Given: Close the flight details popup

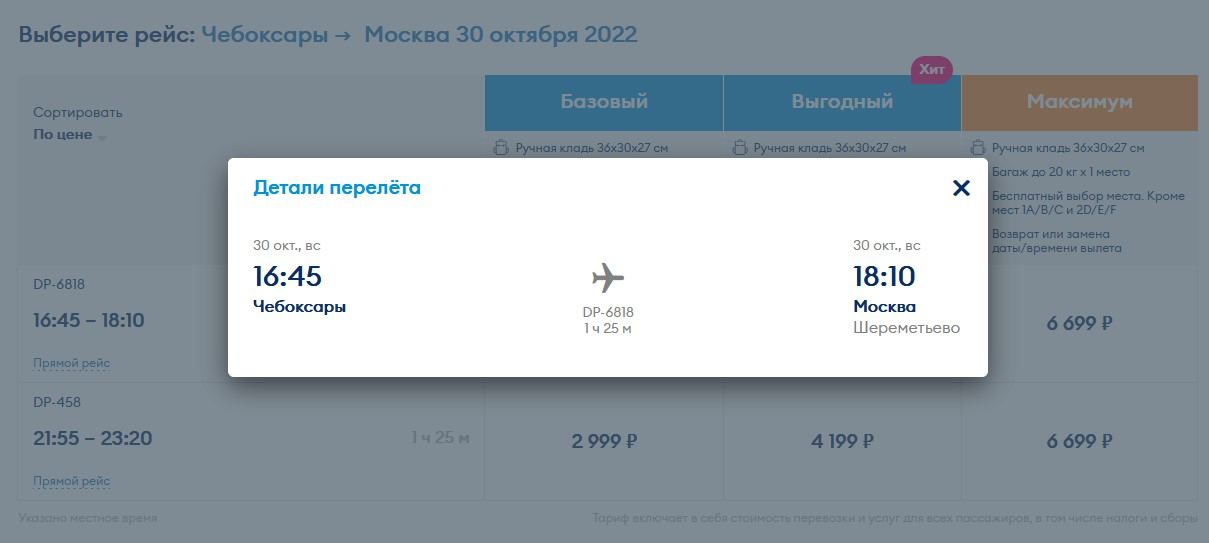Looking at the screenshot, I should pos(961,188).
